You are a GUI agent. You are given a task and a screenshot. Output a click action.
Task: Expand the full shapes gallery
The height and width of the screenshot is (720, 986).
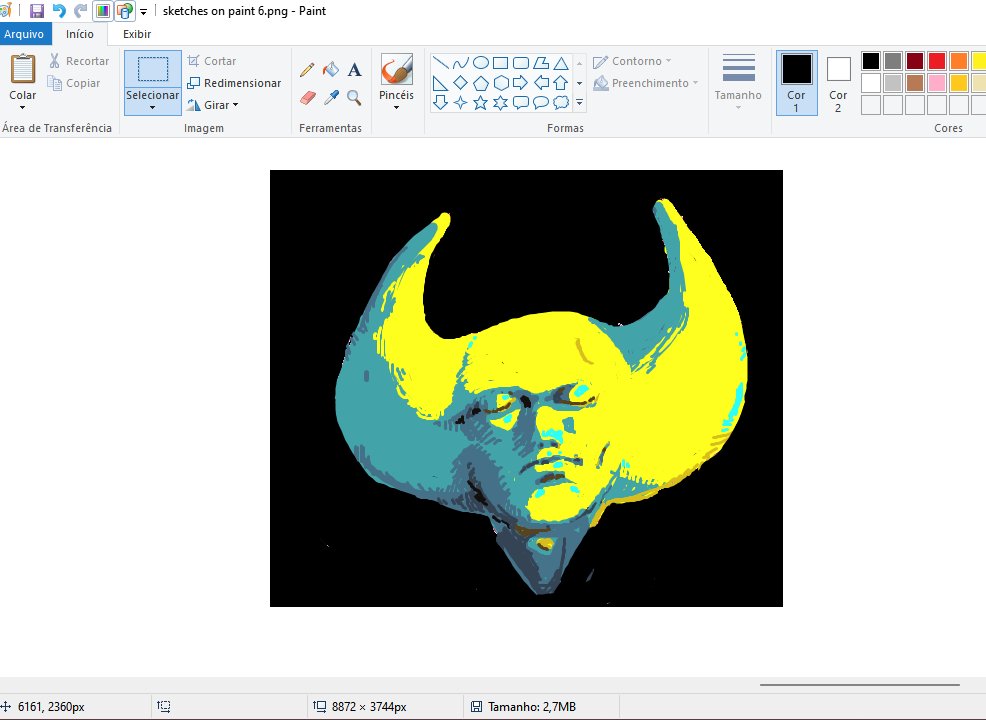click(579, 102)
